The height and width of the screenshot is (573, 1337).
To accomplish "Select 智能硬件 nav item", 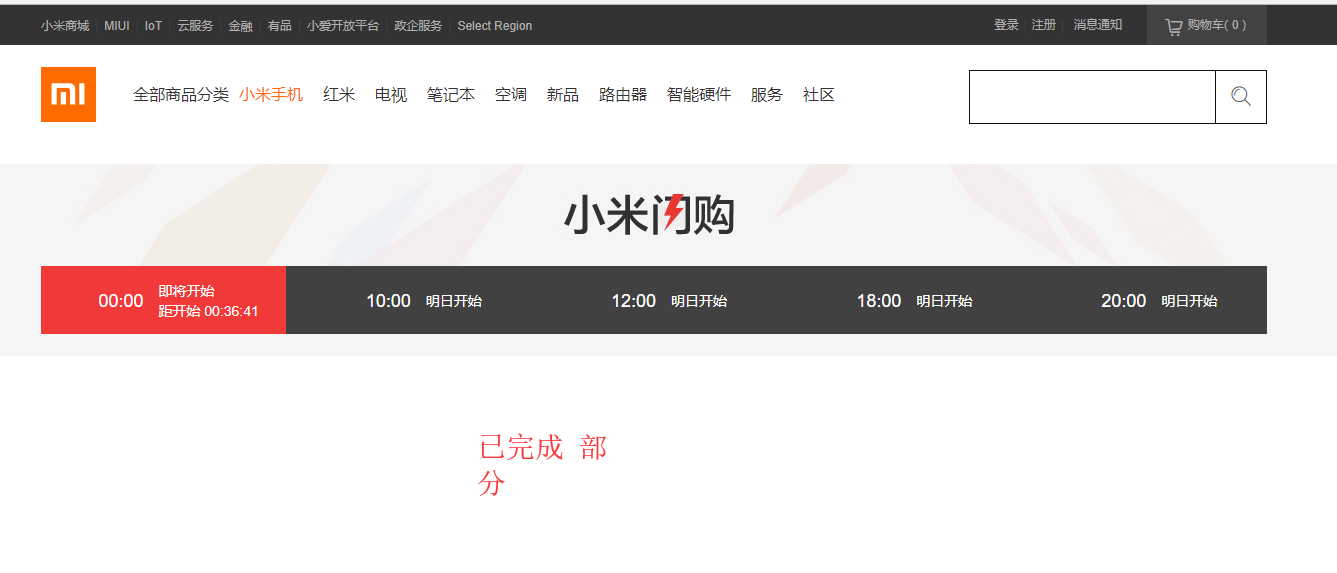I will [x=699, y=95].
